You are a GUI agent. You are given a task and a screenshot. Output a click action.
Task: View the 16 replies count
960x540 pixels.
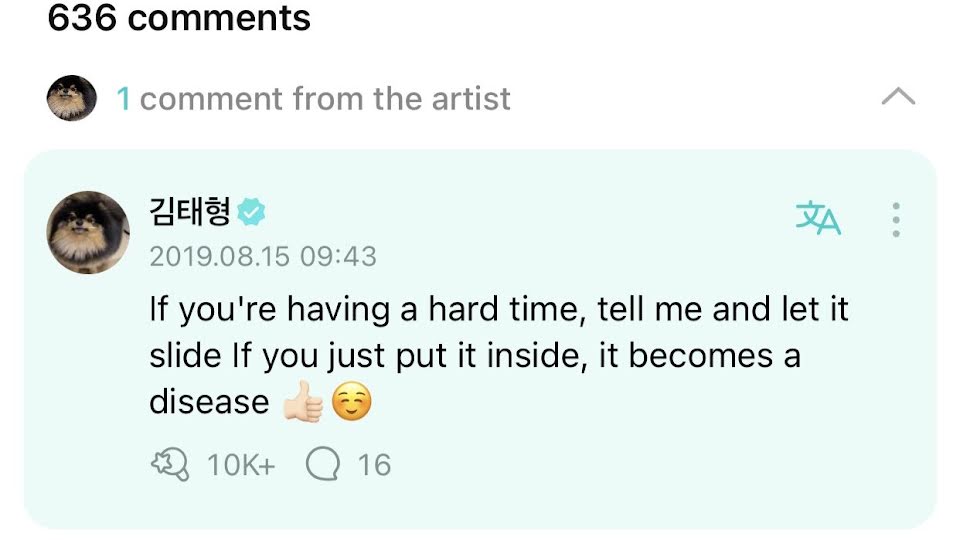[374, 465]
